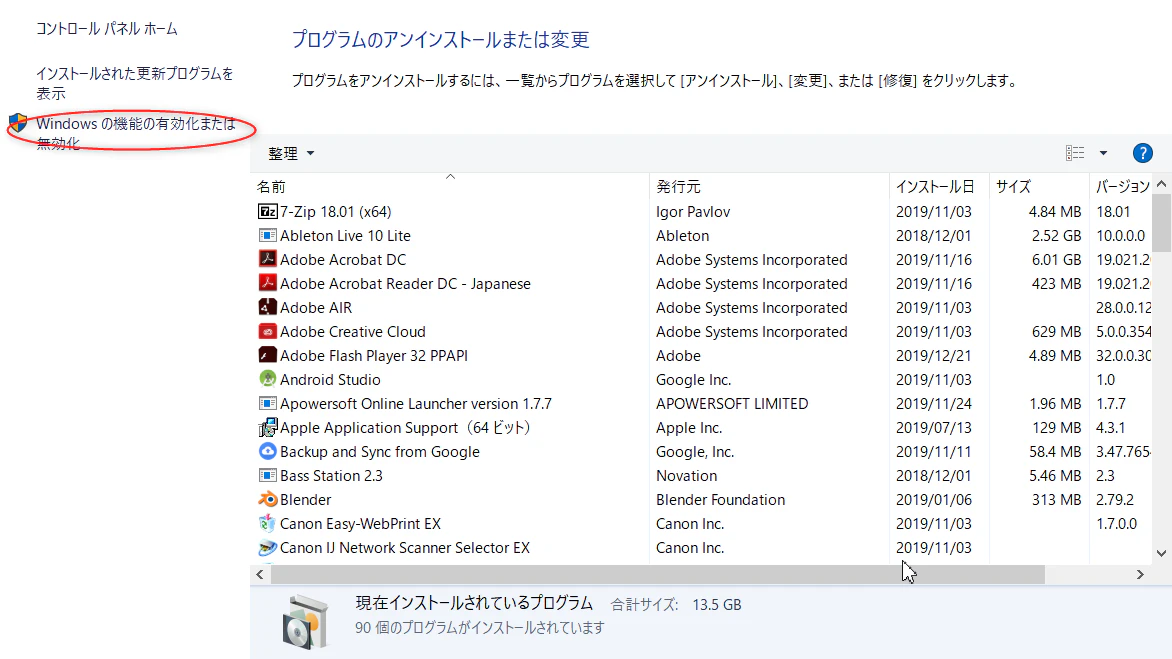1172x659 pixels.
Task: Click the view layout icon
Action: click(x=1075, y=153)
